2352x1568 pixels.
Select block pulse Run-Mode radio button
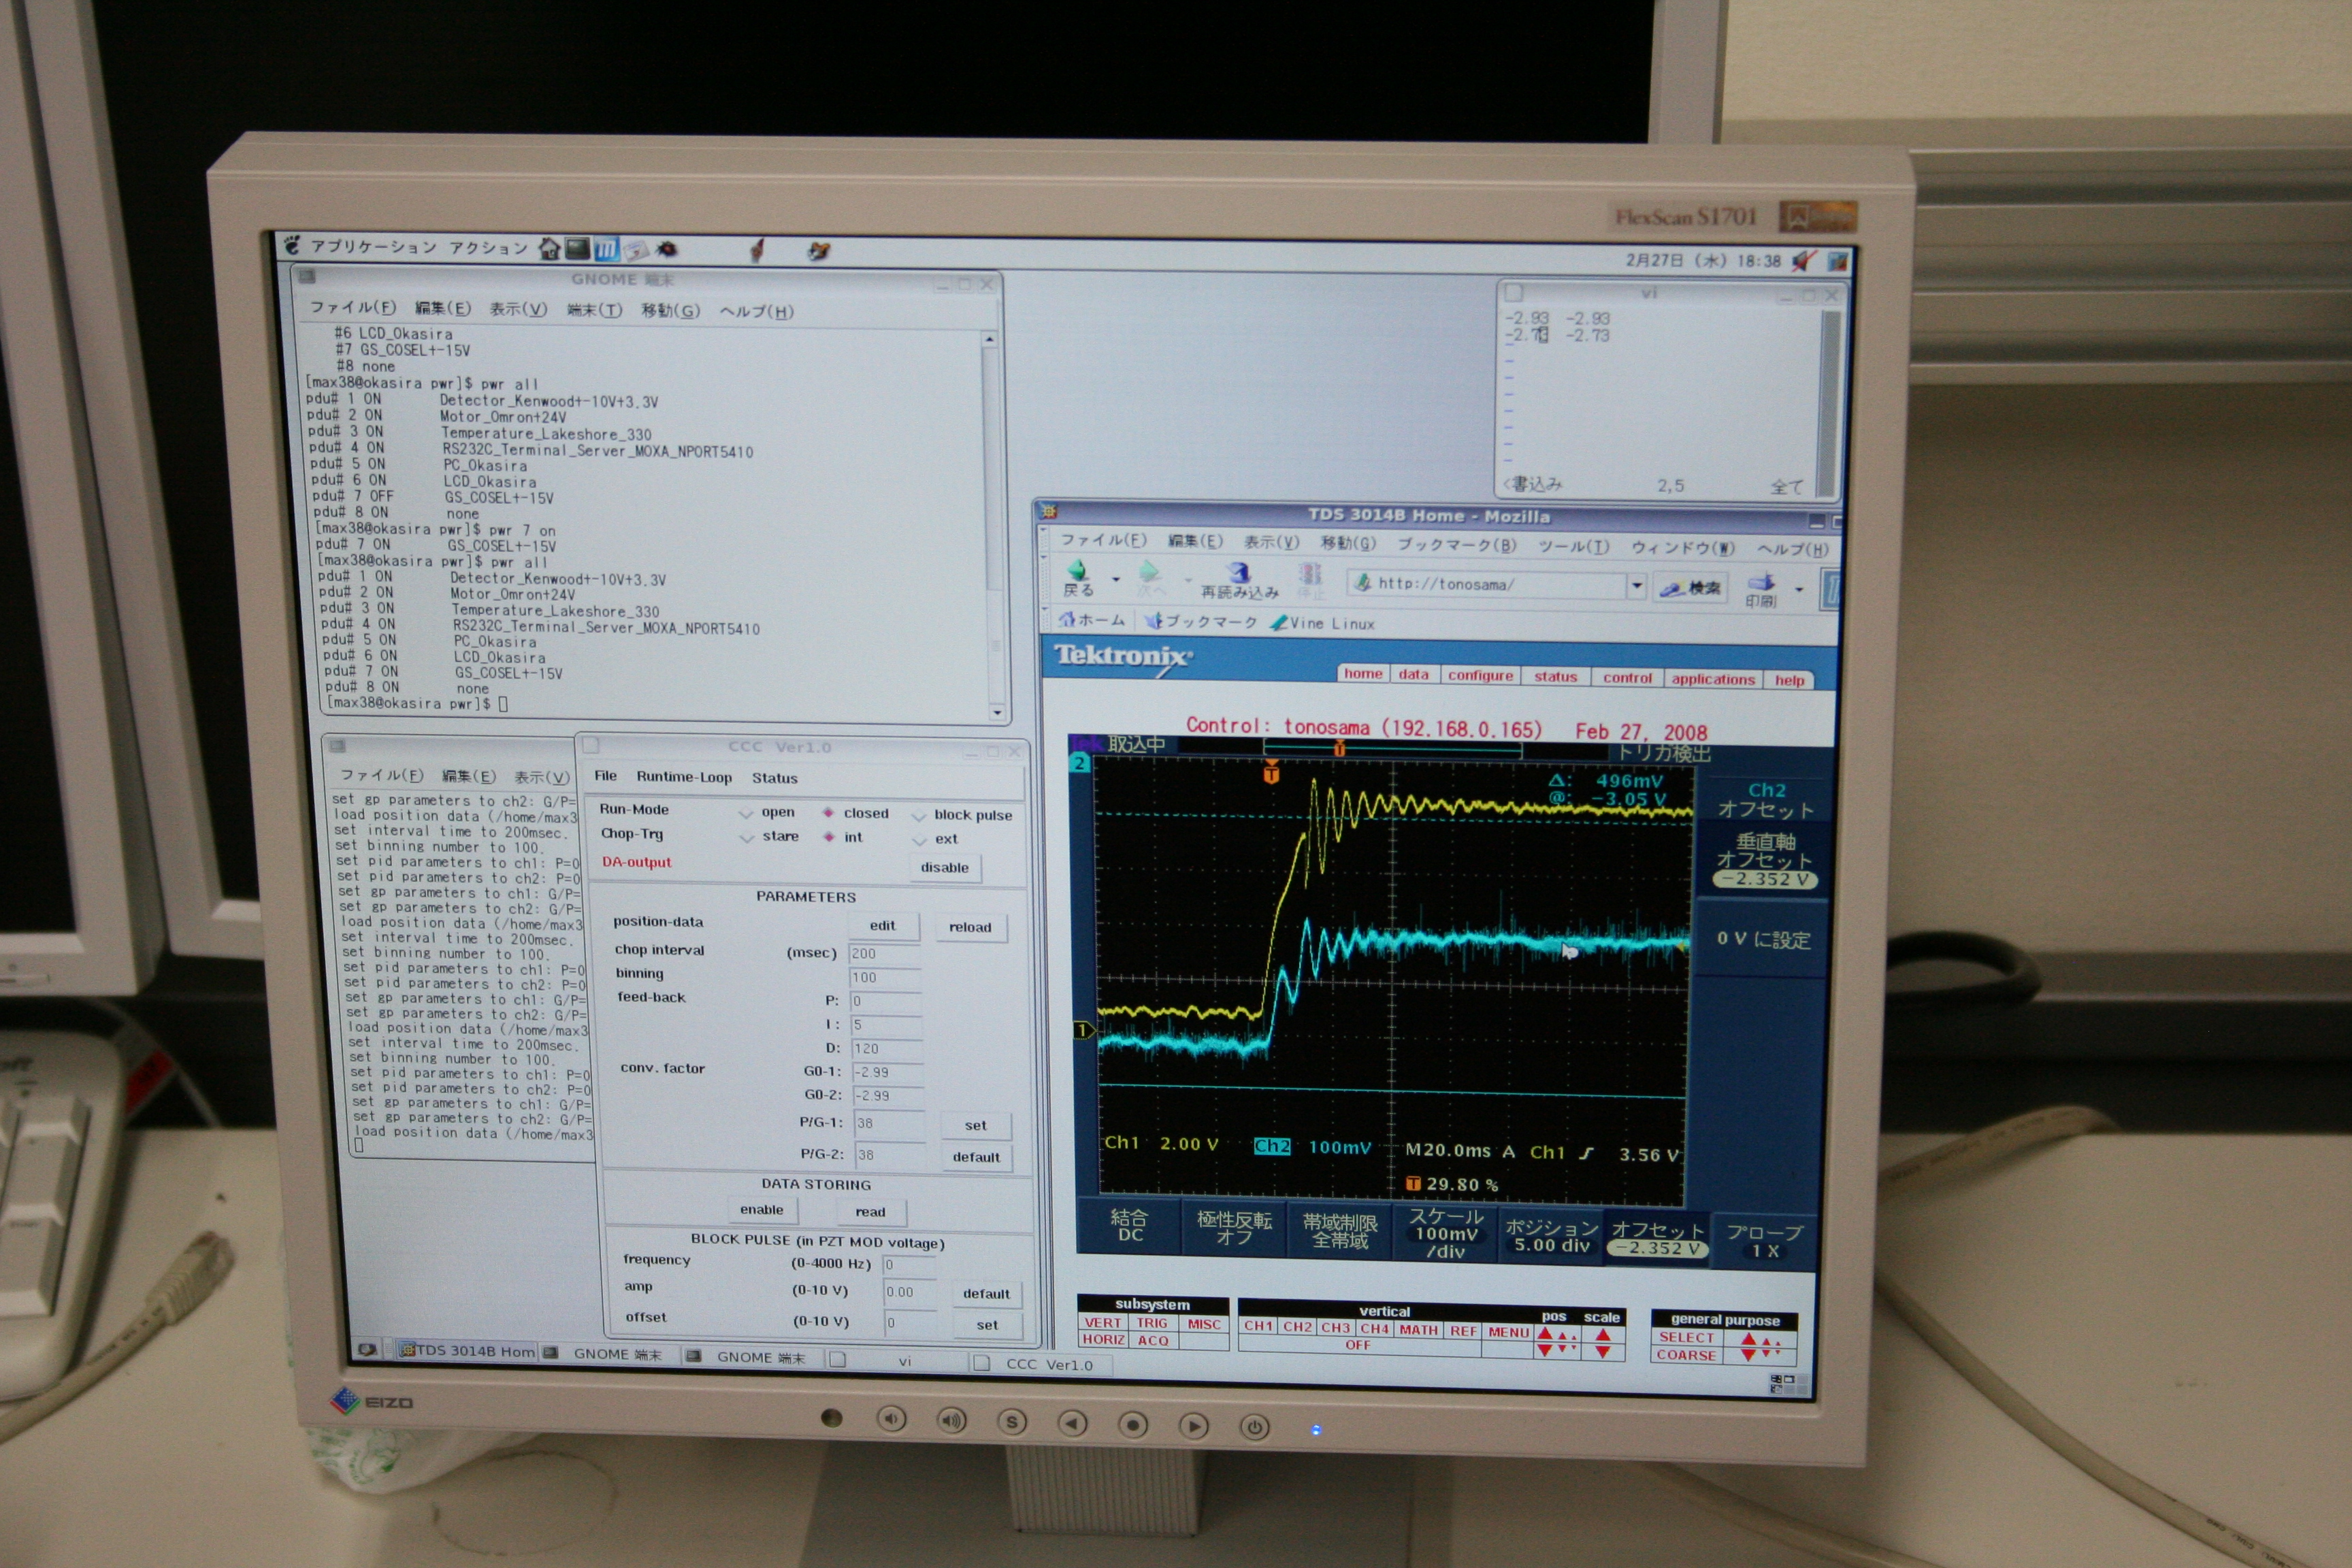tap(918, 815)
